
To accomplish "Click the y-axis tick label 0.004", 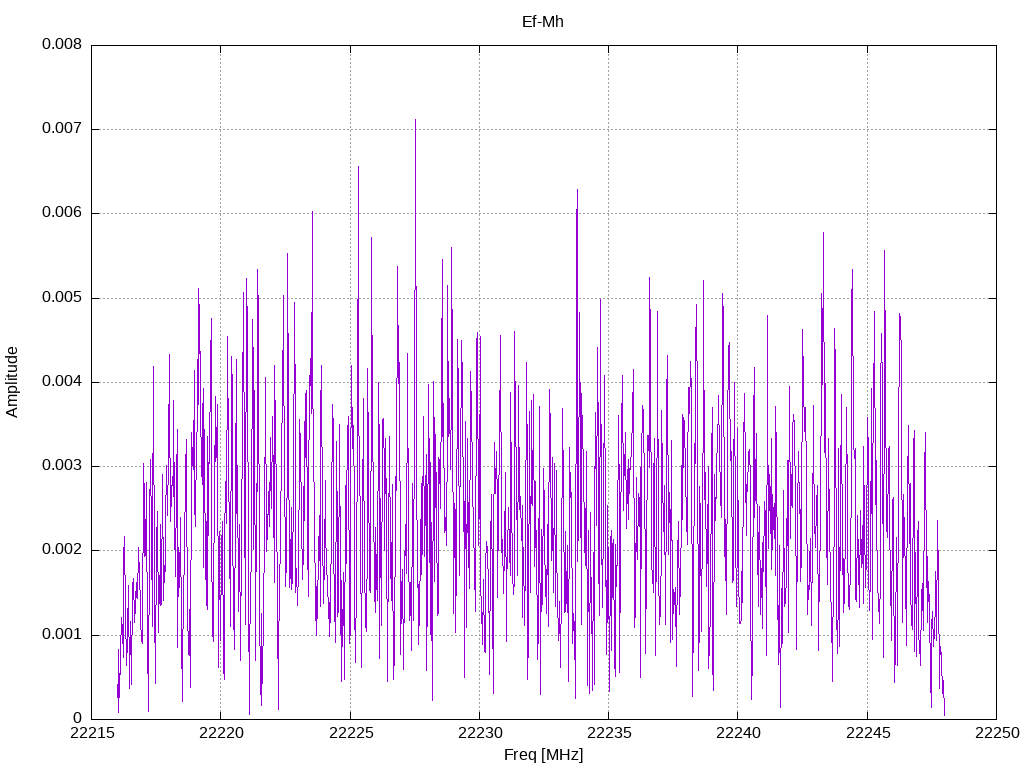I will [x=62, y=382].
